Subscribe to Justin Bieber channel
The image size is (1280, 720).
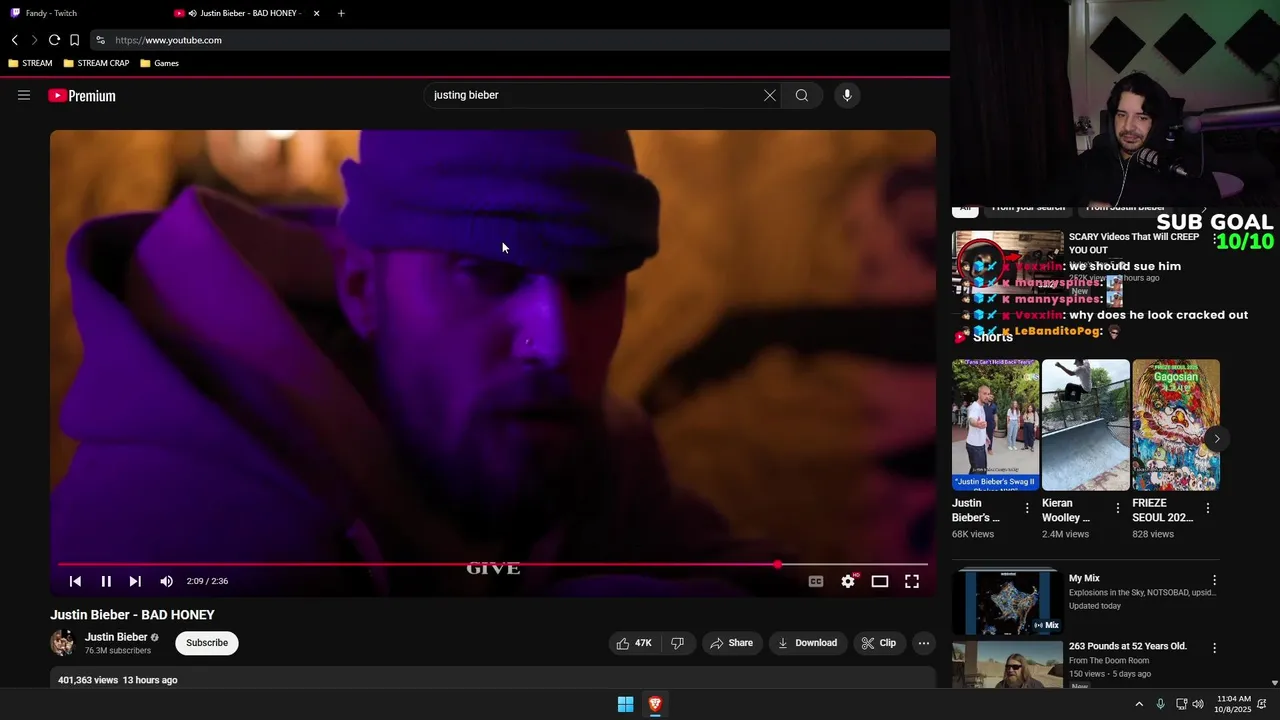[207, 643]
